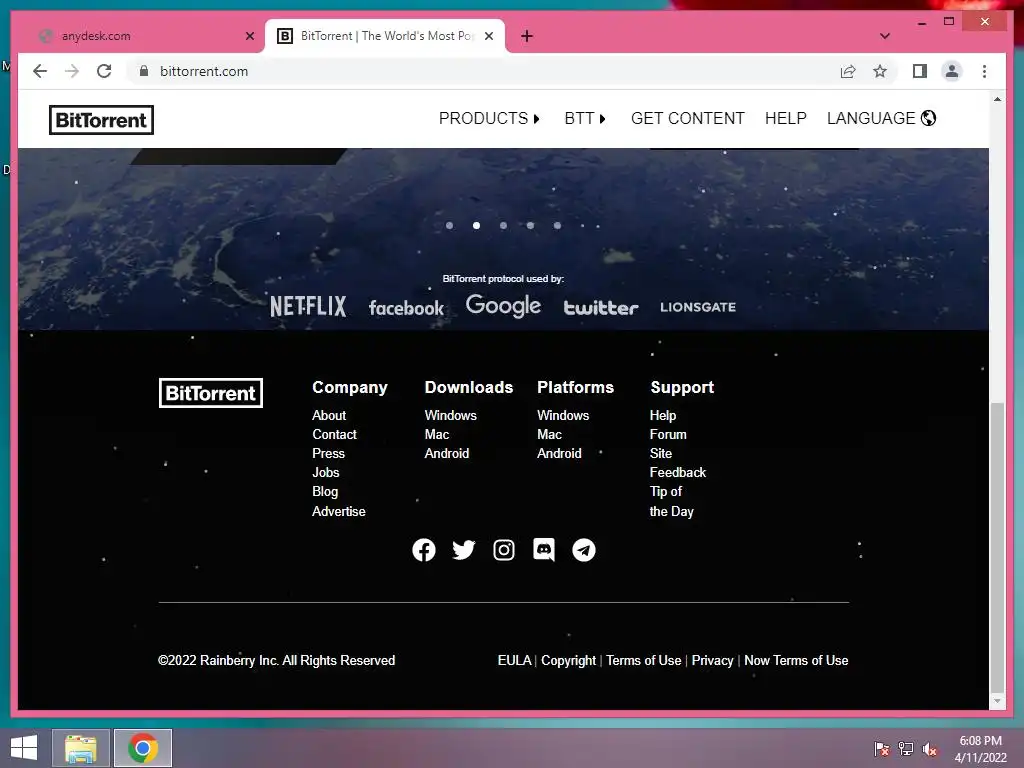Click the Chrome taskbar icon
This screenshot has width=1024, height=768.
pyautogui.click(x=143, y=748)
